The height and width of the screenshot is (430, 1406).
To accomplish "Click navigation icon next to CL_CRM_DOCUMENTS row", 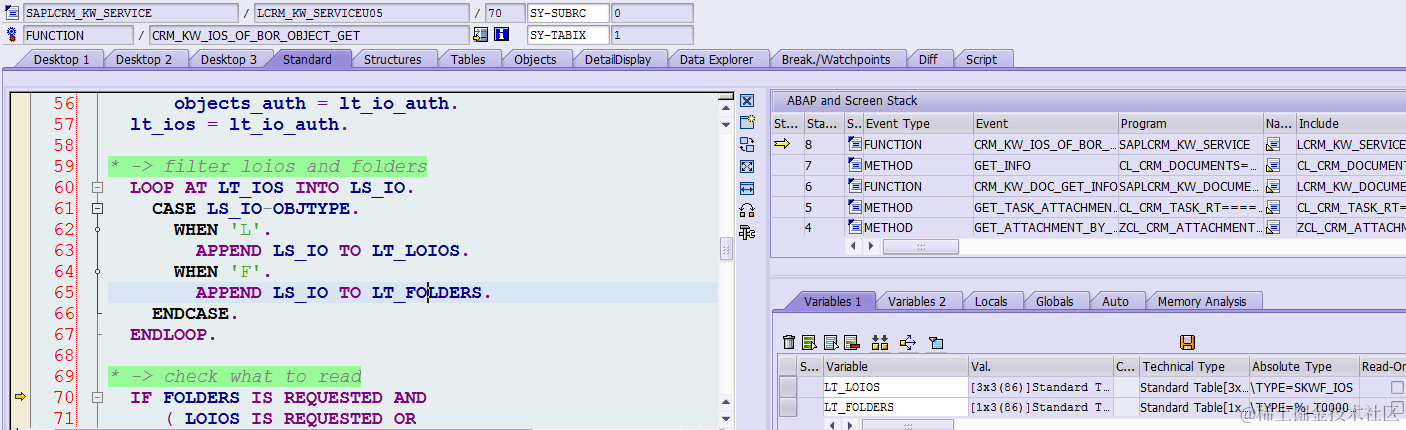I will coord(1273,166).
